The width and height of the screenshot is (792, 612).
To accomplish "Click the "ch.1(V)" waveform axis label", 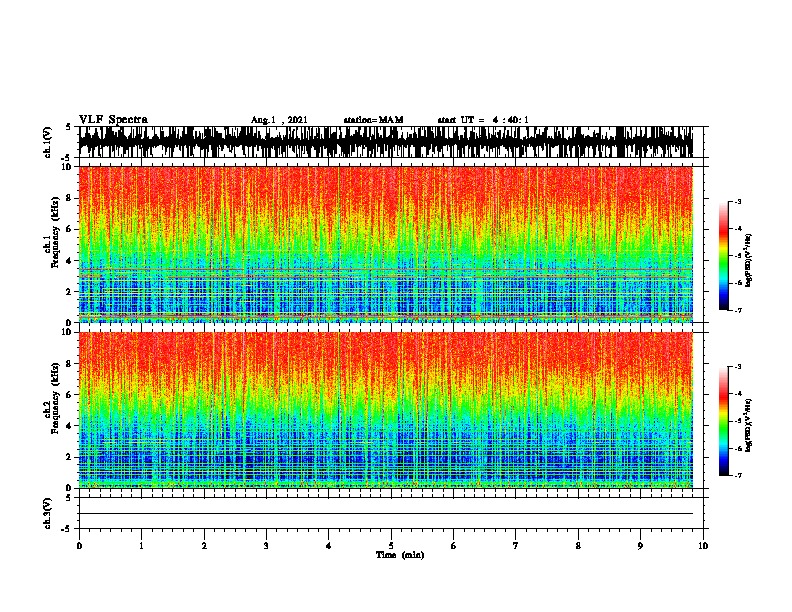I will [x=48, y=142].
